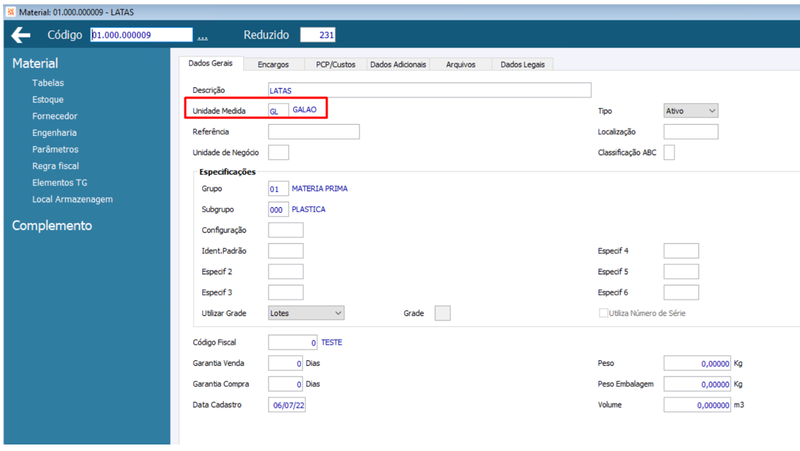Switch to the Encargos tab
Image resolution: width=800 pixels, height=451 pixels.
click(273, 64)
